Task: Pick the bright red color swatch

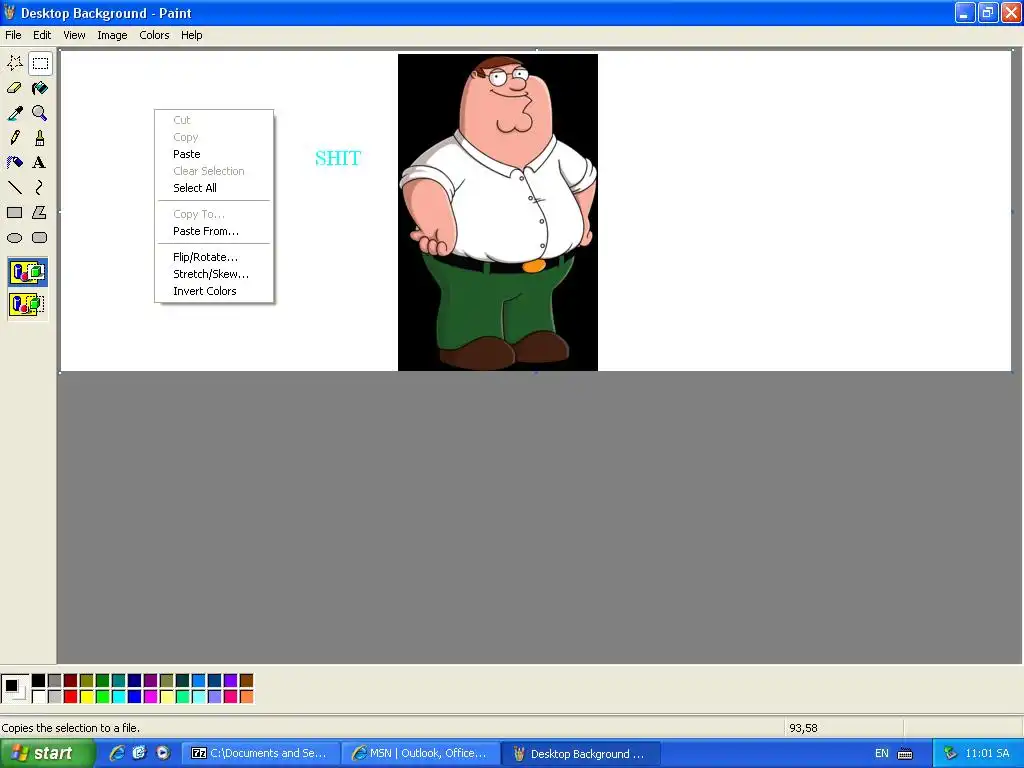Action: coord(71,697)
